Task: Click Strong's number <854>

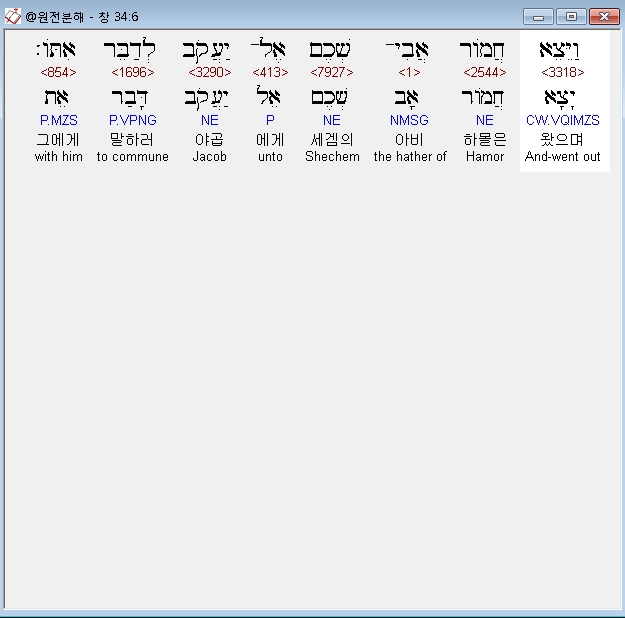Action: click(x=58, y=72)
